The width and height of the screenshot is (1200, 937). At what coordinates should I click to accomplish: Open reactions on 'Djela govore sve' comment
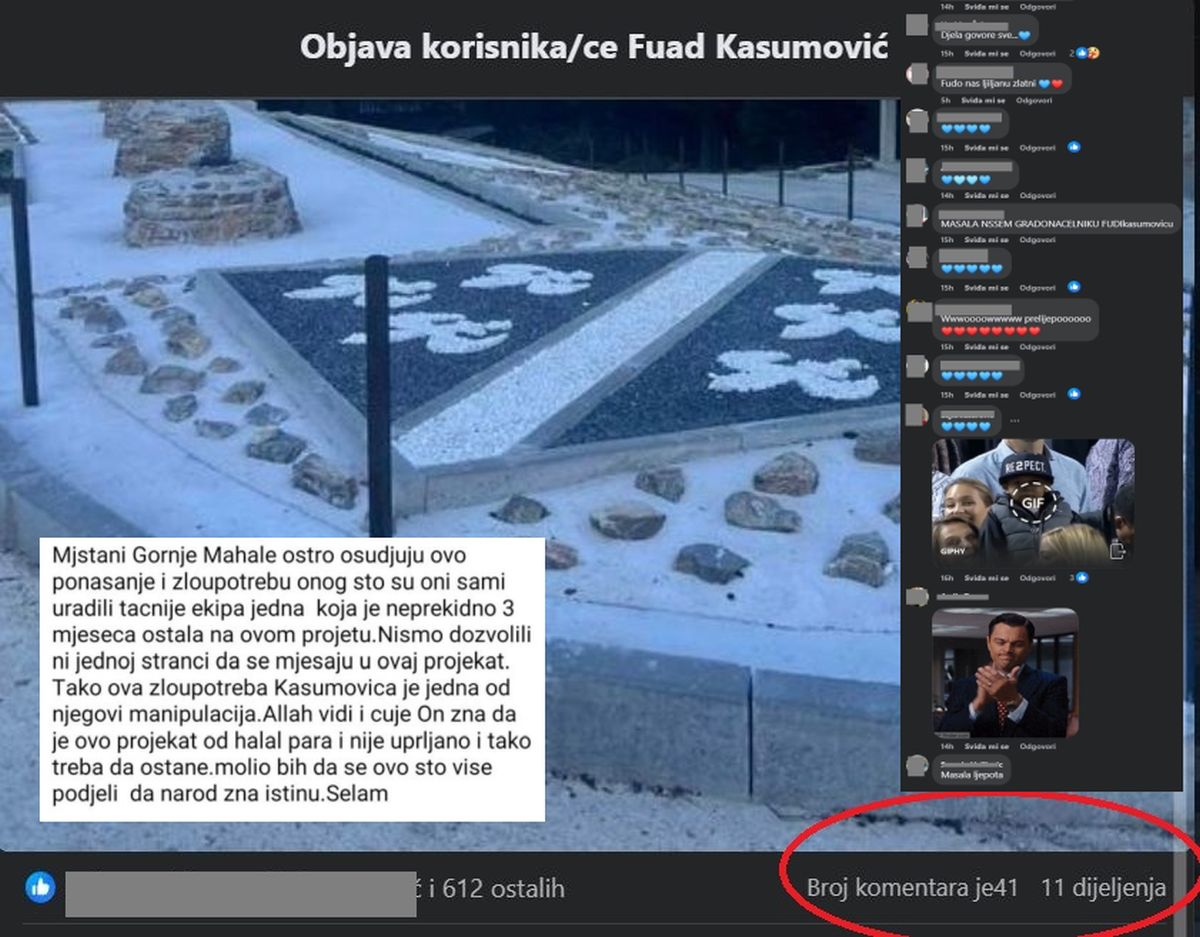tap(1082, 53)
